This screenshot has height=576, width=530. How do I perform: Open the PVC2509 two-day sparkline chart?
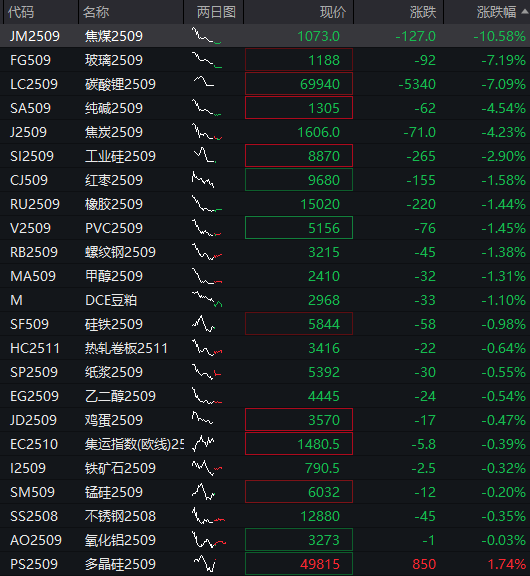click(x=206, y=227)
